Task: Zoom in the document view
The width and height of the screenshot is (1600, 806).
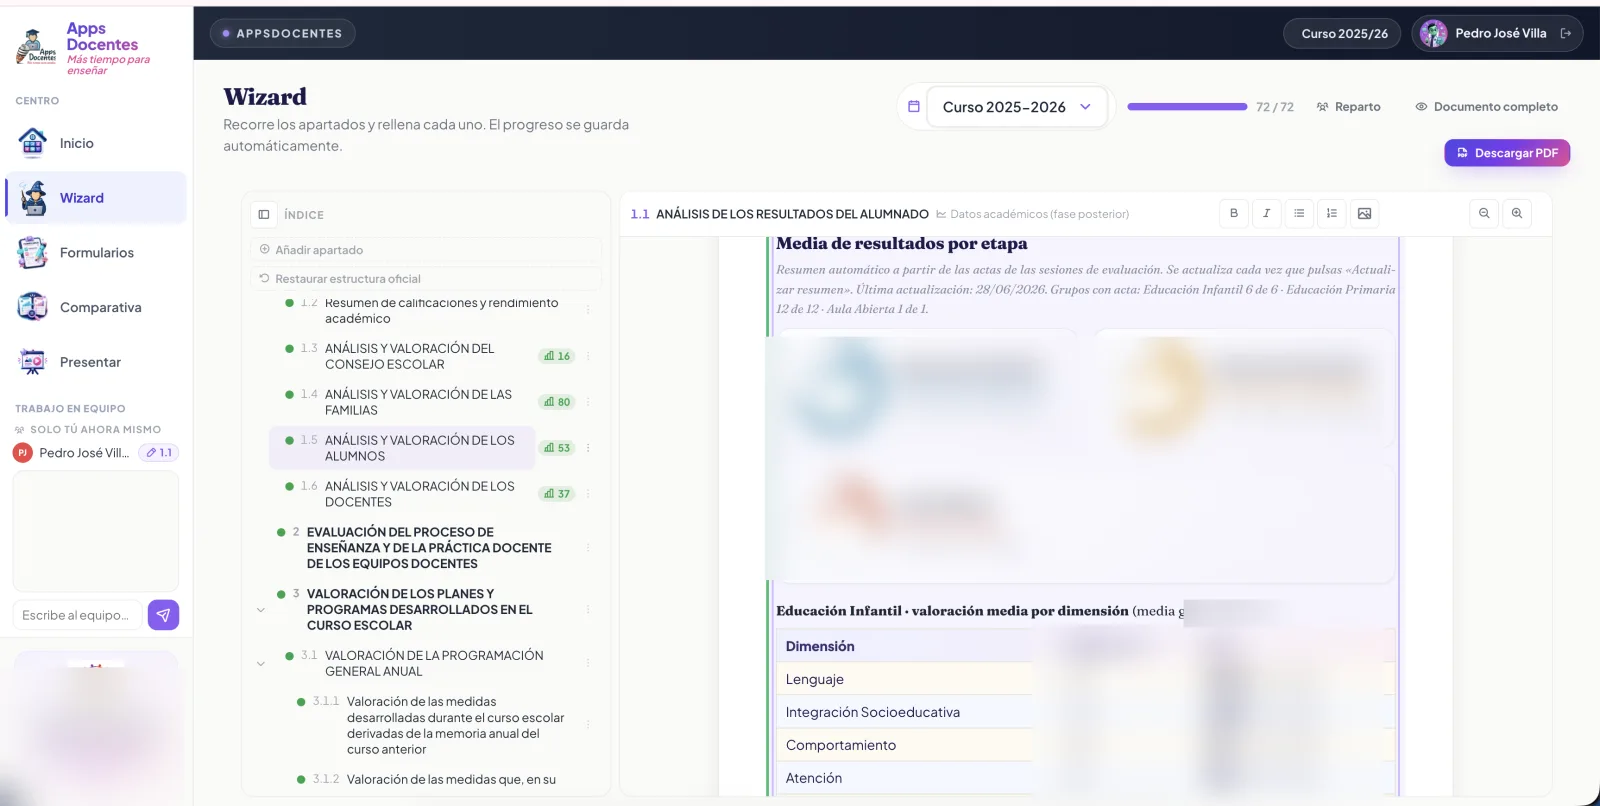Action: point(1517,213)
